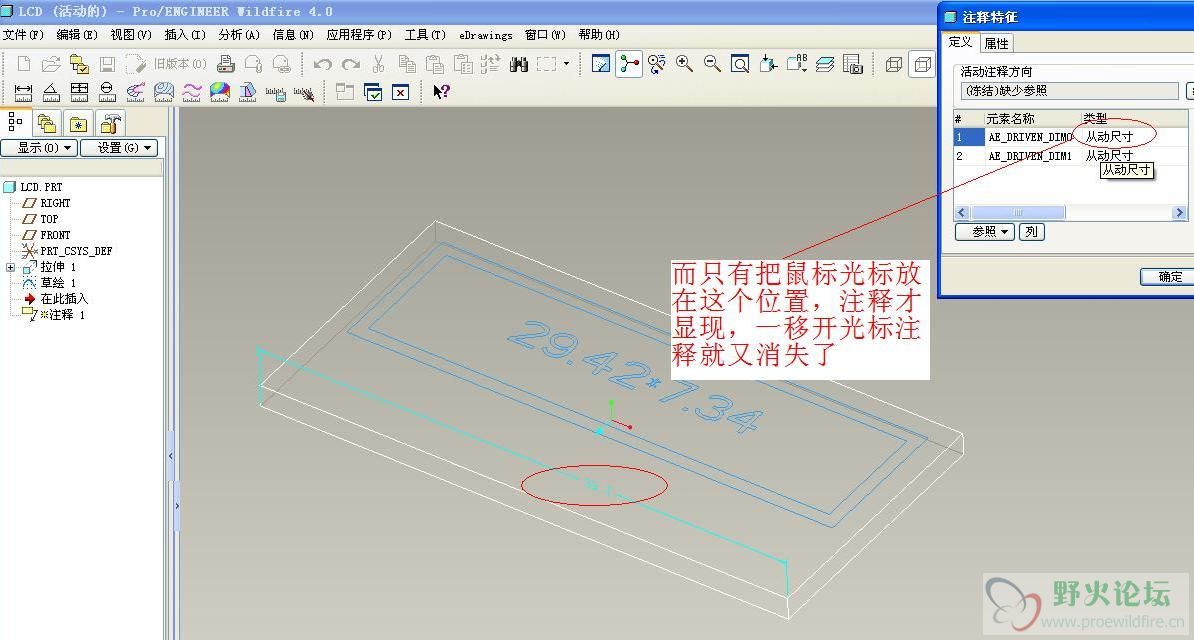1194x640 pixels.
Task: Toggle the Spin center icon
Action: (x=629, y=64)
